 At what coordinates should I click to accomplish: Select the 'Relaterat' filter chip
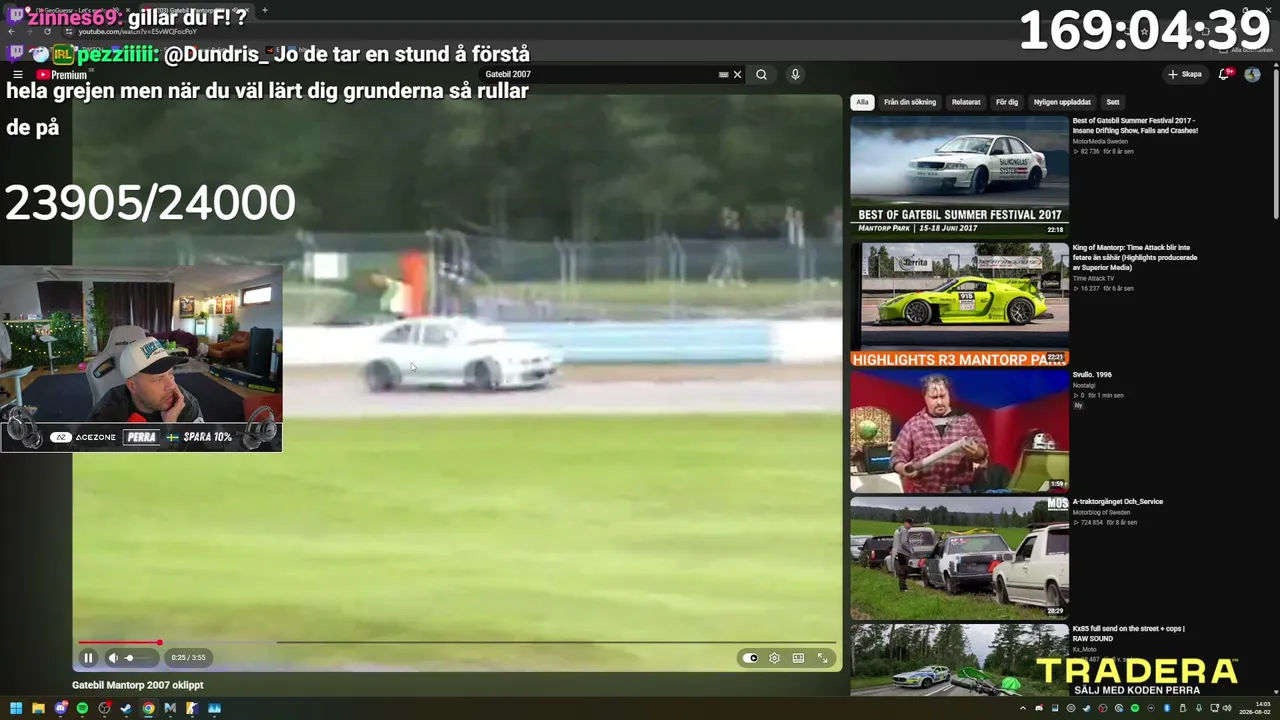(966, 102)
